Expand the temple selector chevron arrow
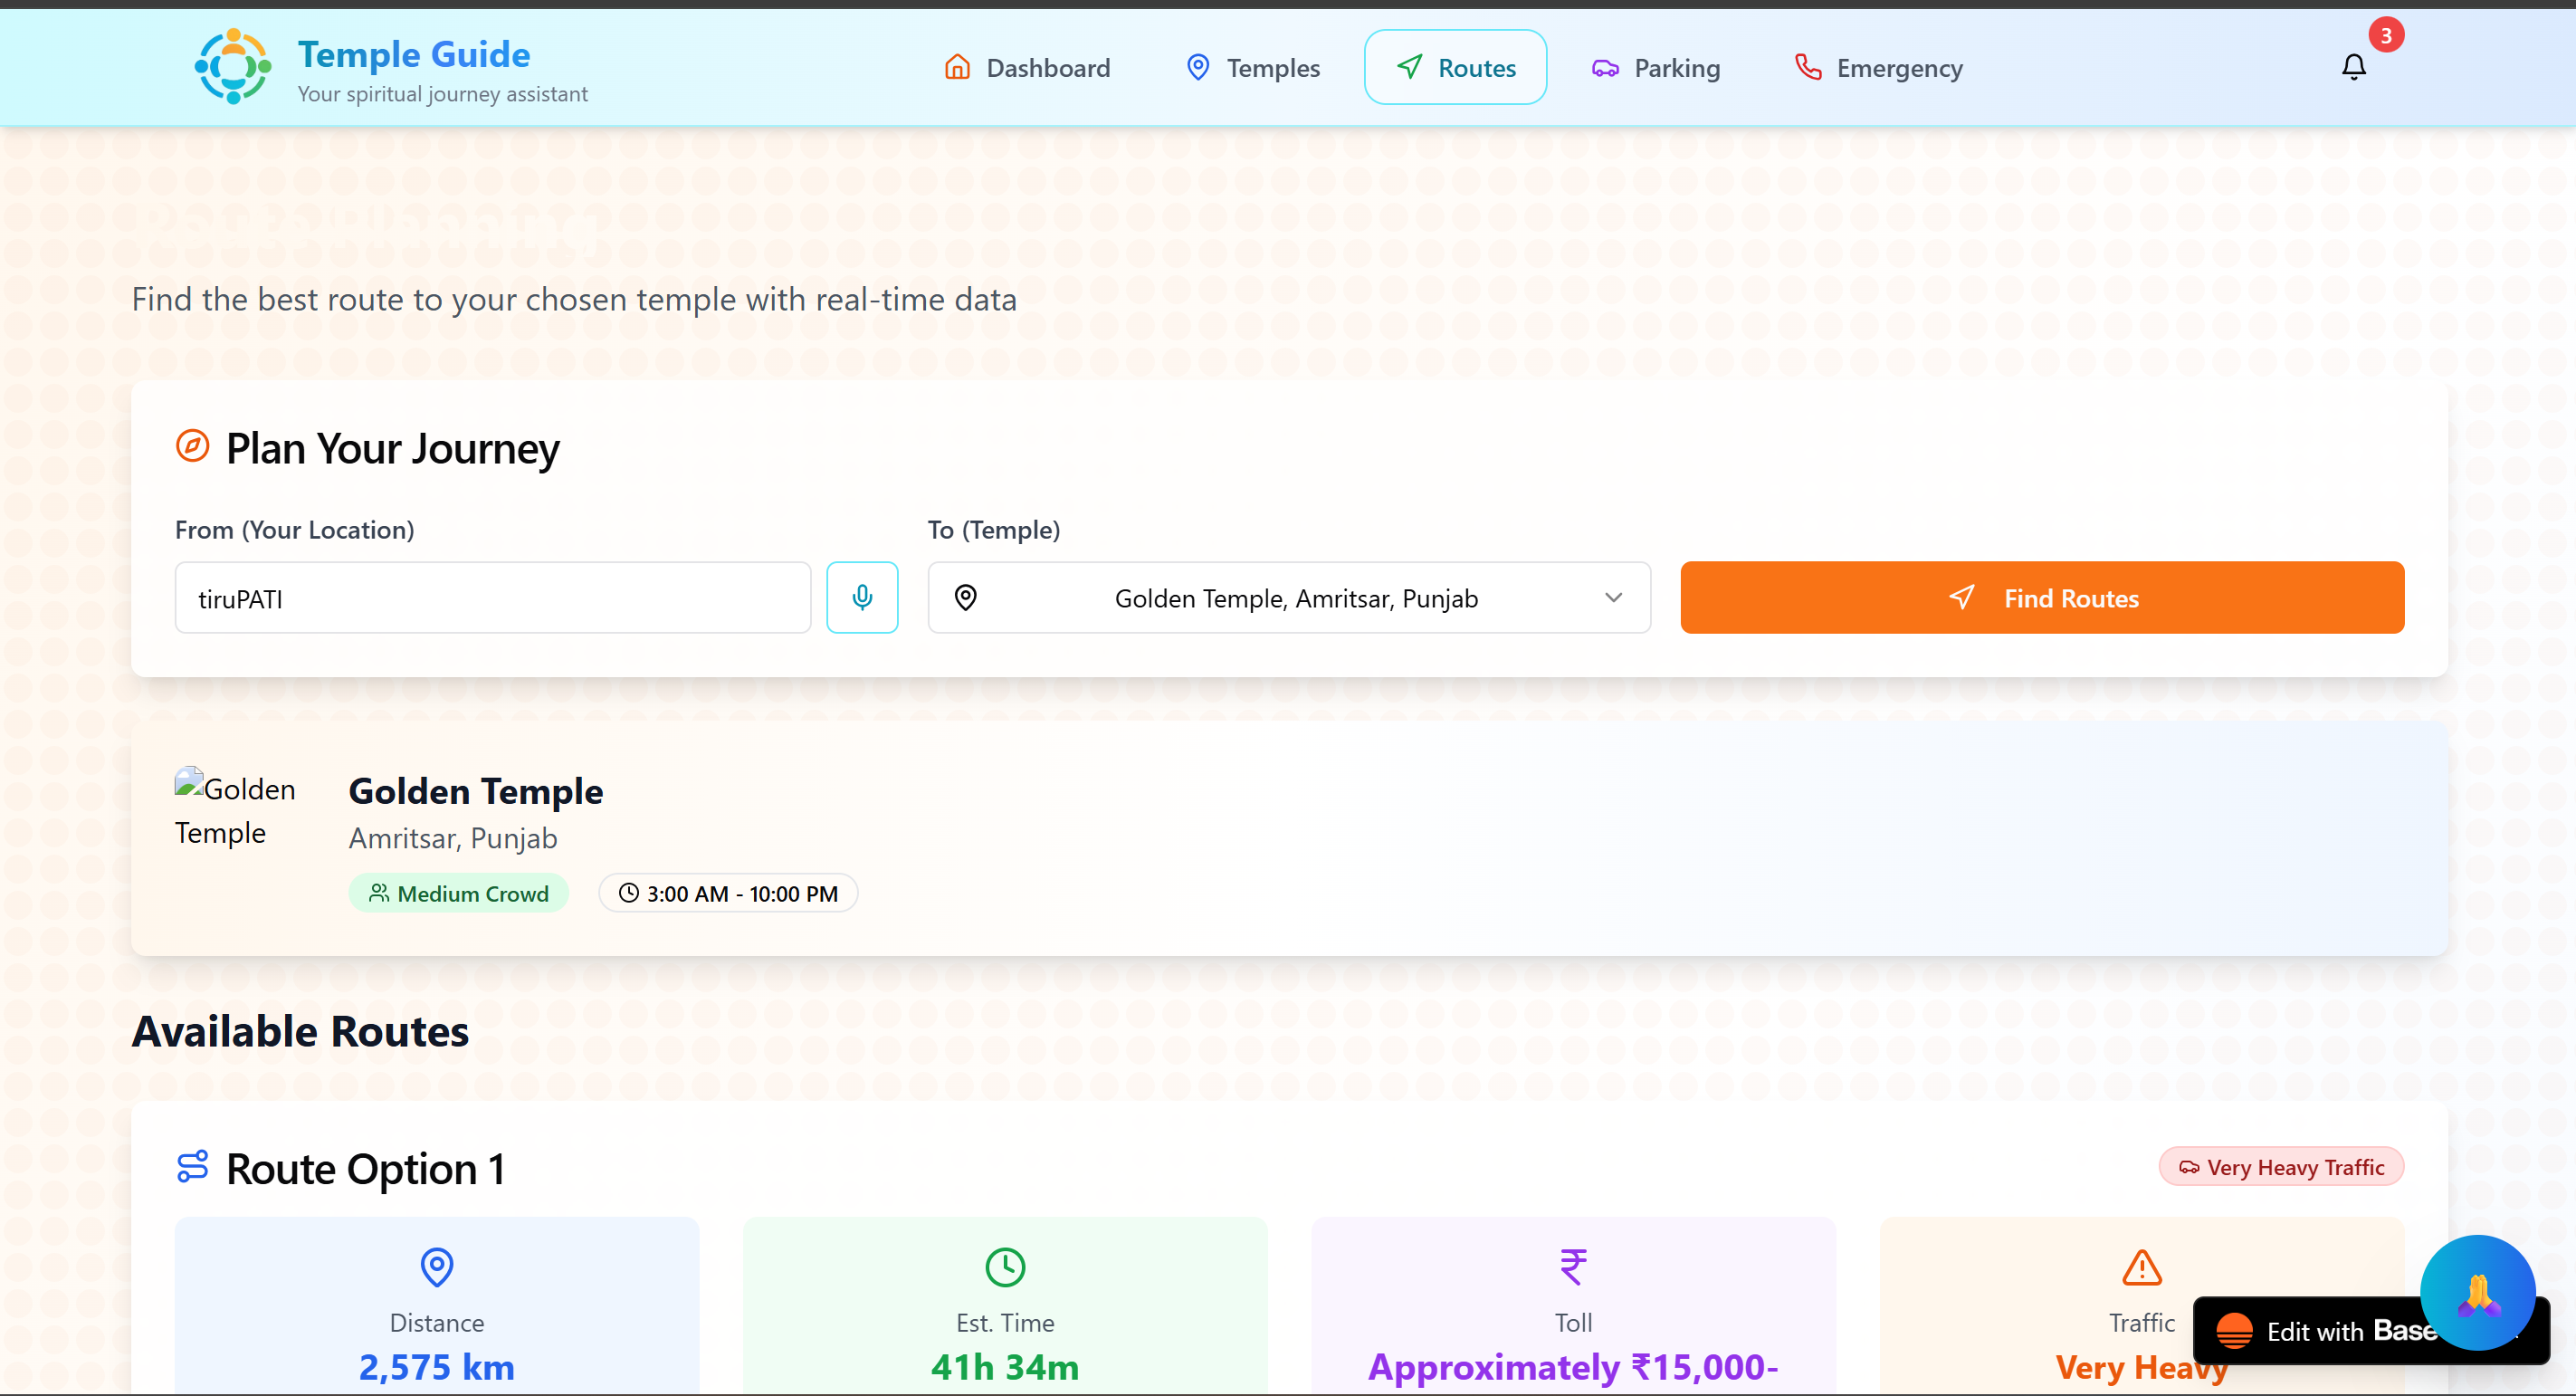Screen dimensions: 2576x1396 [x=1613, y=597]
